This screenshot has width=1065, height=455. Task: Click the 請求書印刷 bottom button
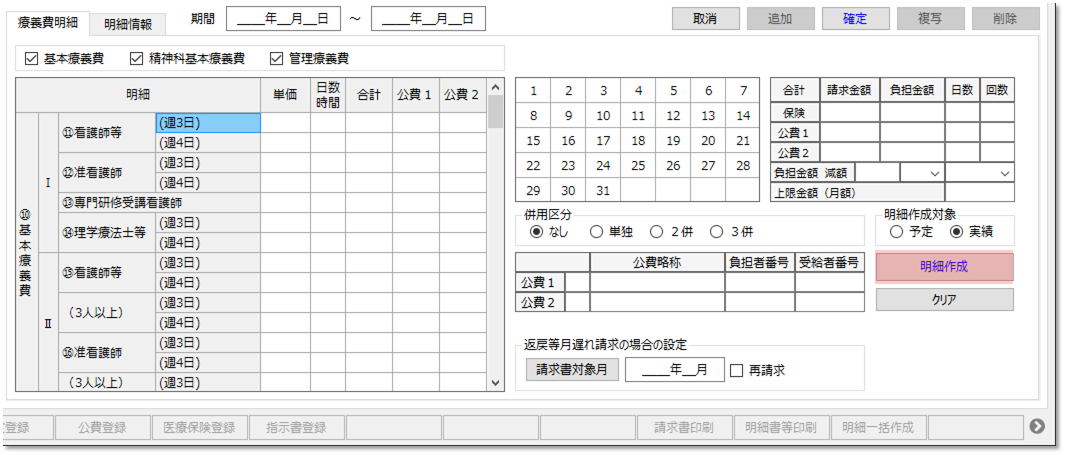685,427
